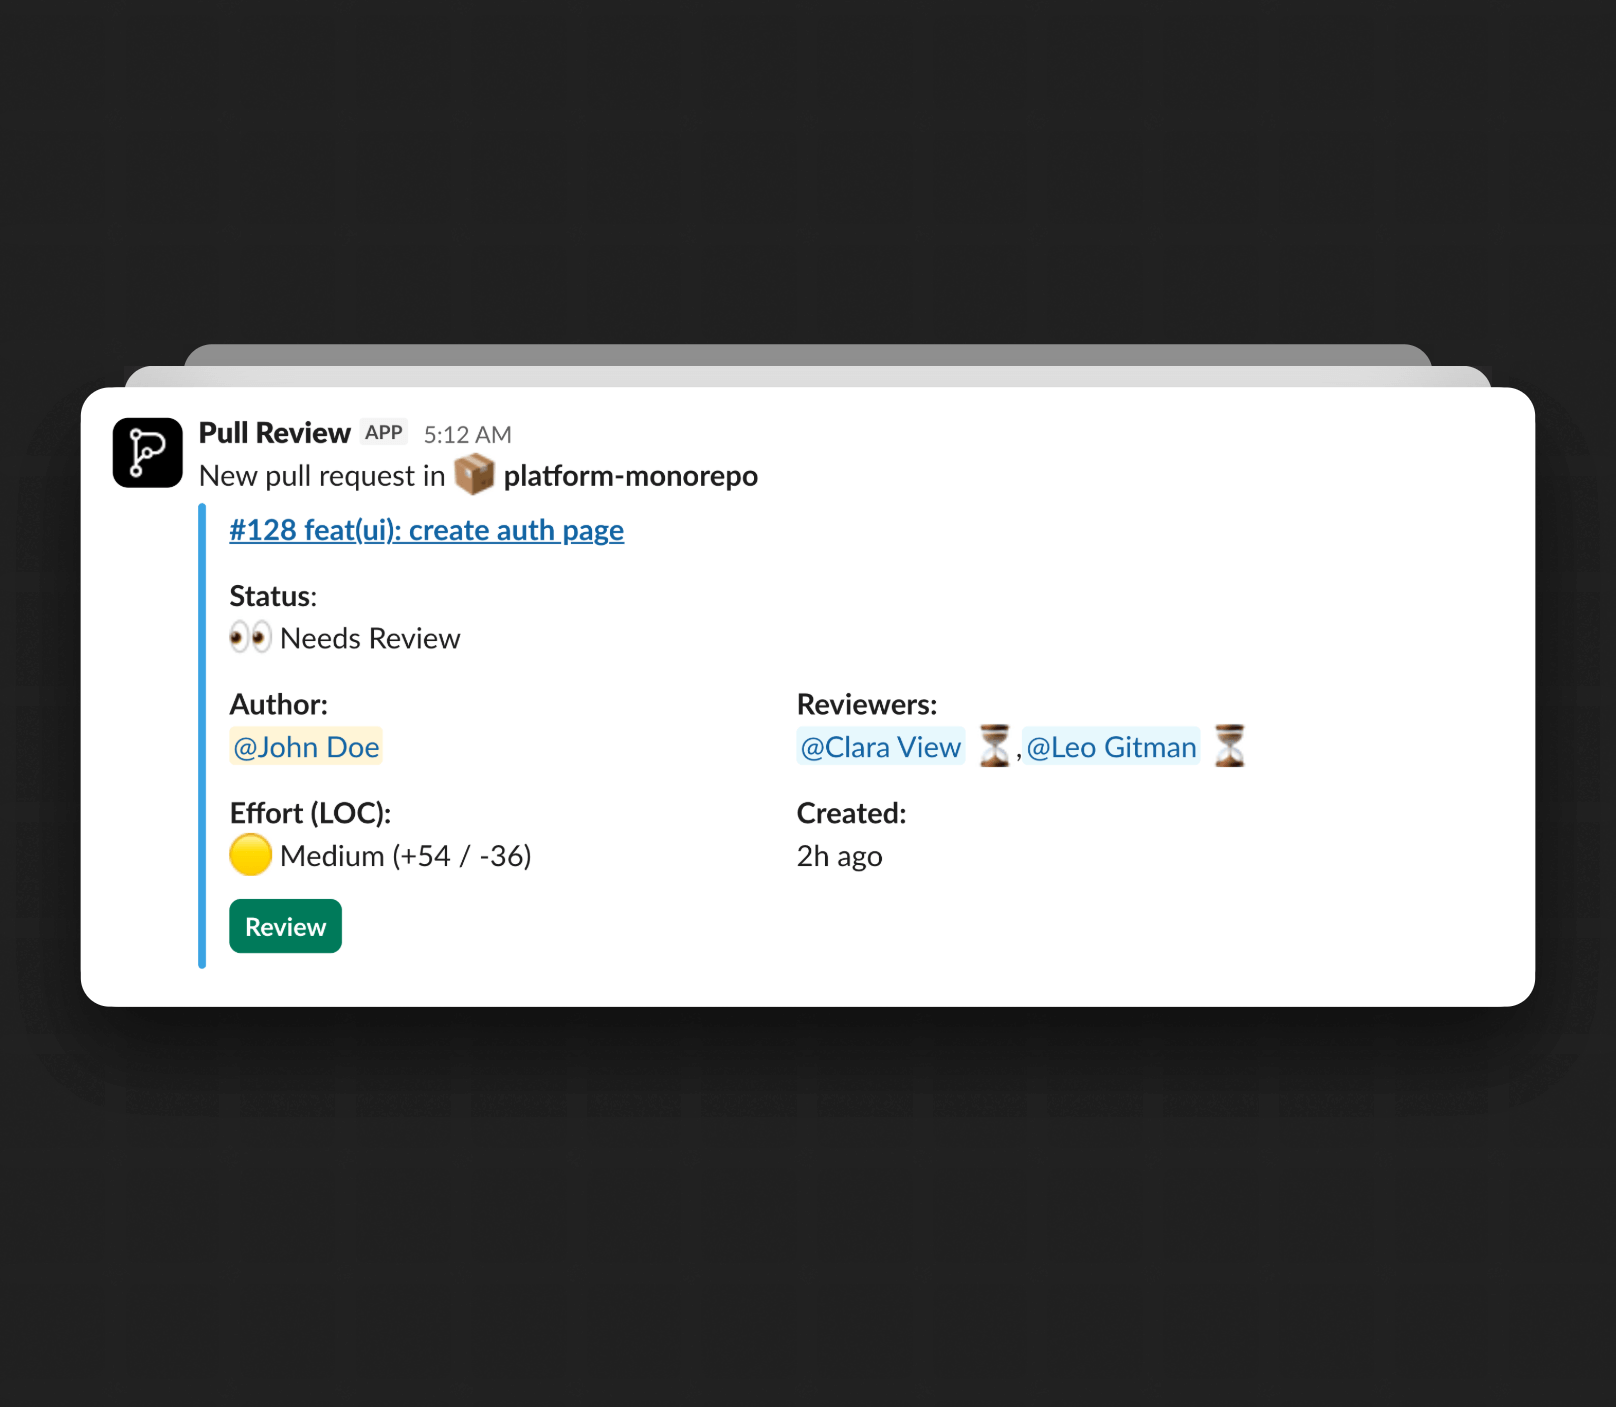Click the hourglass icon after Clara View
Image resolution: width=1616 pixels, height=1407 pixels.
[x=994, y=746]
